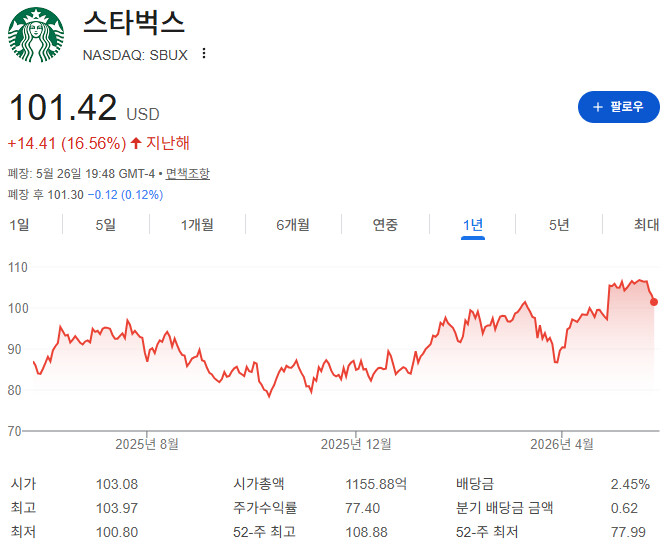Switch to the 1개월 range tab
Image resolution: width=672 pixels, height=559 pixels.
(197, 225)
